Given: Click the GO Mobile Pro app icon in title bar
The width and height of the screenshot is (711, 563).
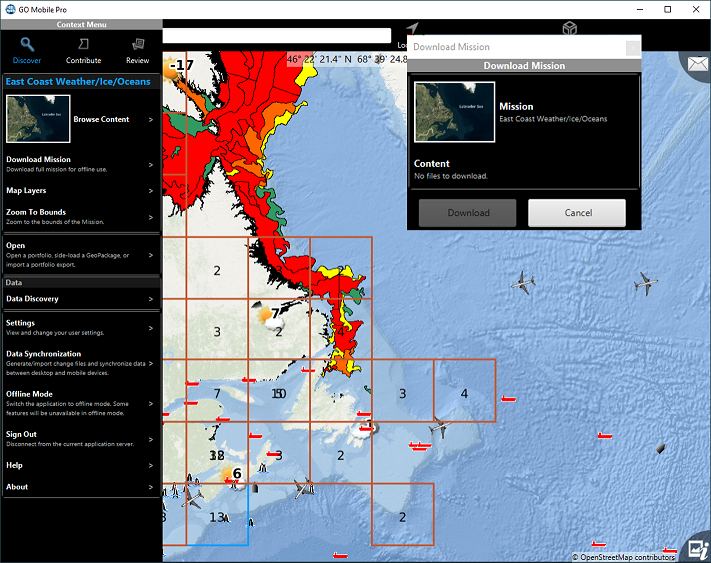Looking at the screenshot, I should pos(10,9).
